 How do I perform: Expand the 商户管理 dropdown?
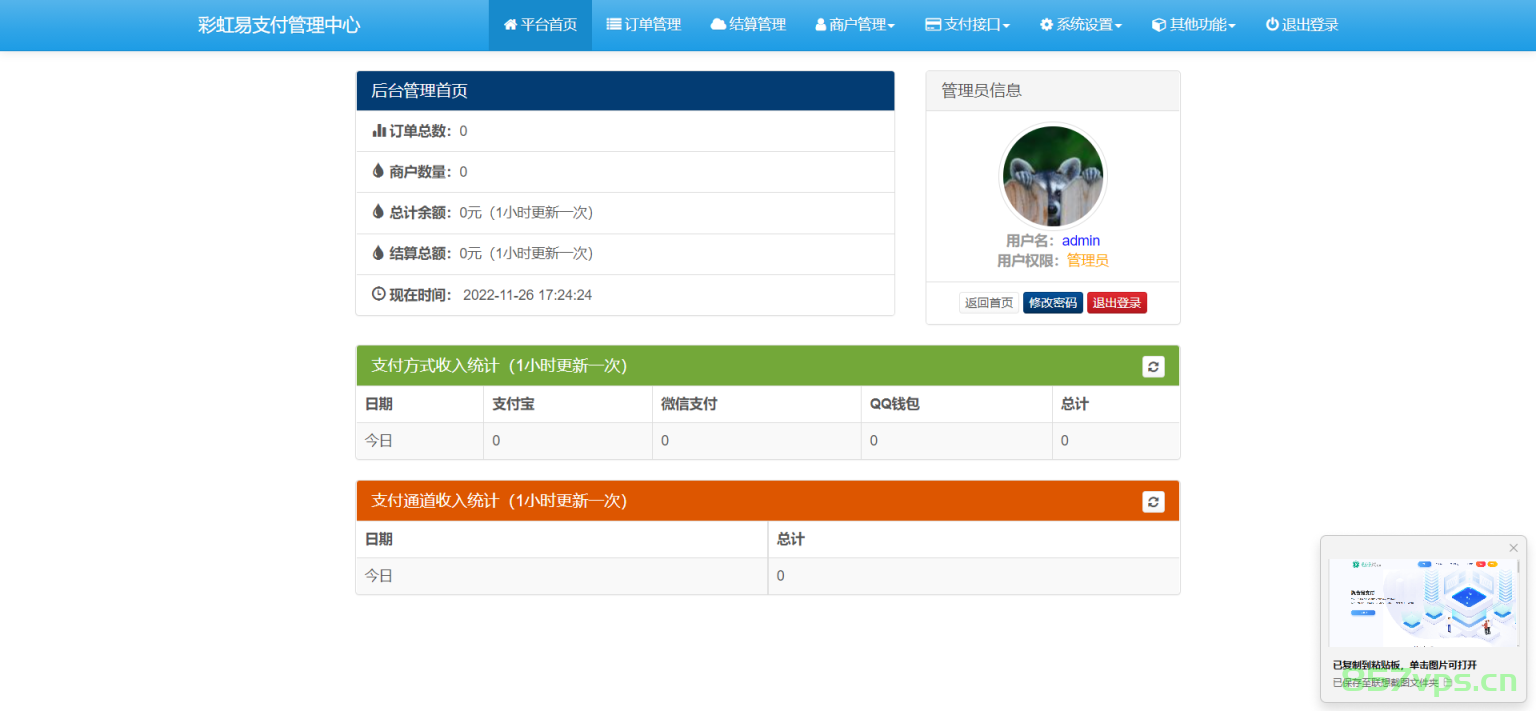(855, 25)
